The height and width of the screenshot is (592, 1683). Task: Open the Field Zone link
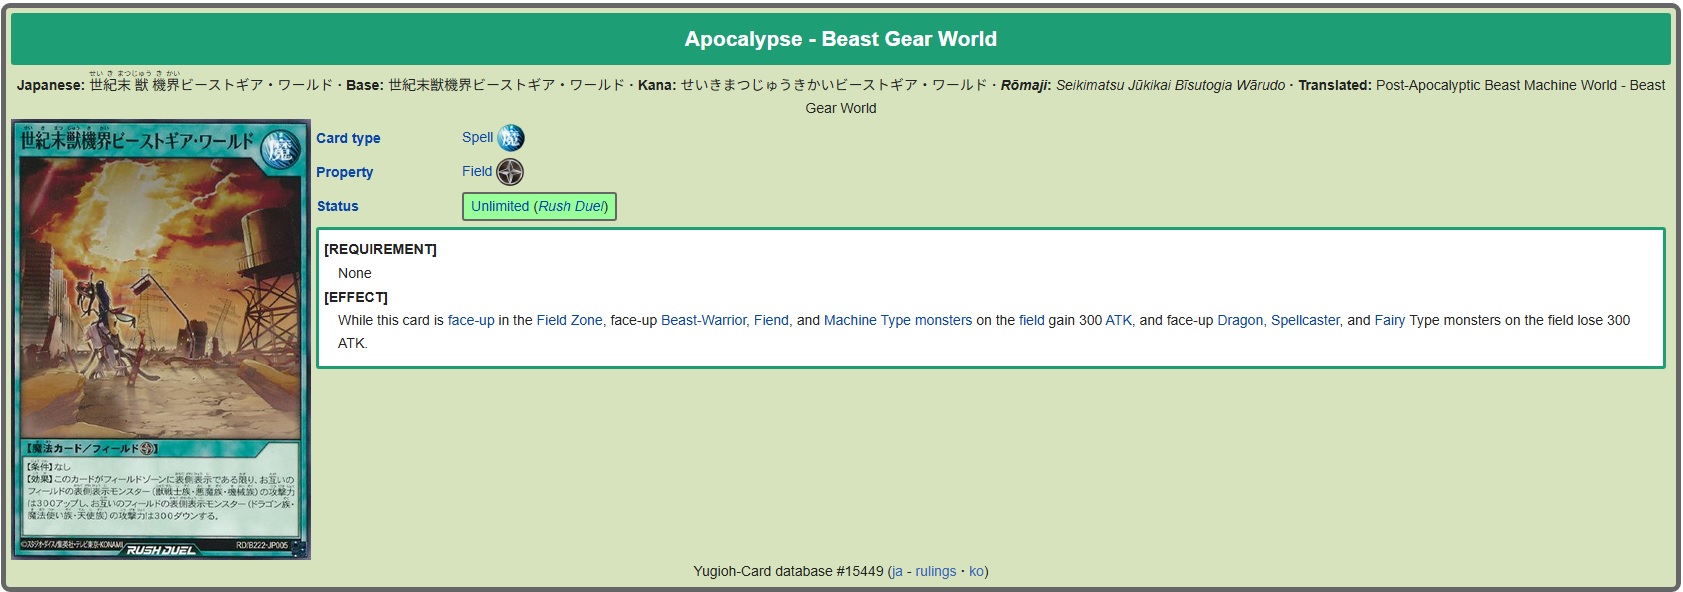(x=569, y=320)
